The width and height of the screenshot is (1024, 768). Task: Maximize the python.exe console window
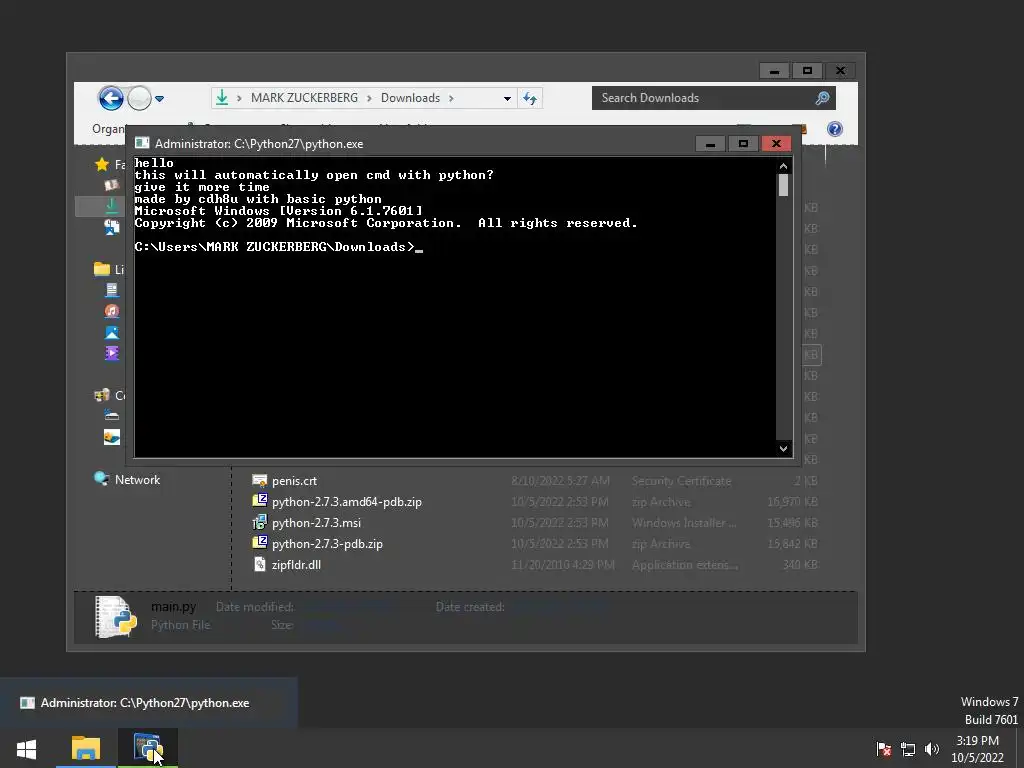(x=743, y=144)
